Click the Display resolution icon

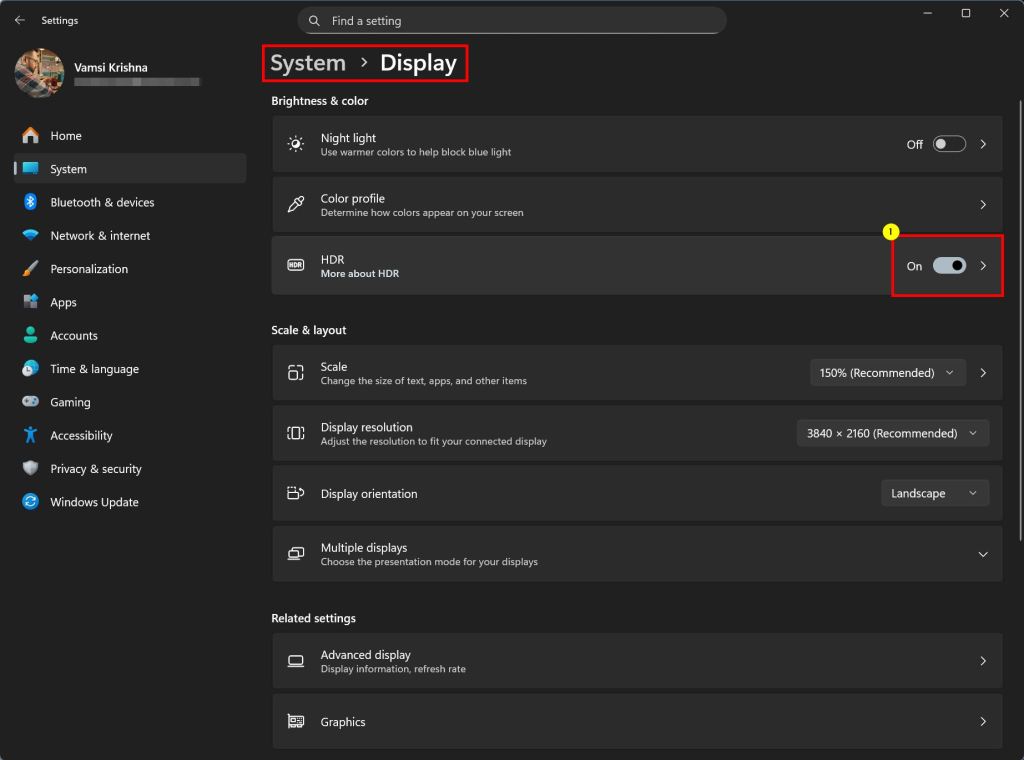296,433
